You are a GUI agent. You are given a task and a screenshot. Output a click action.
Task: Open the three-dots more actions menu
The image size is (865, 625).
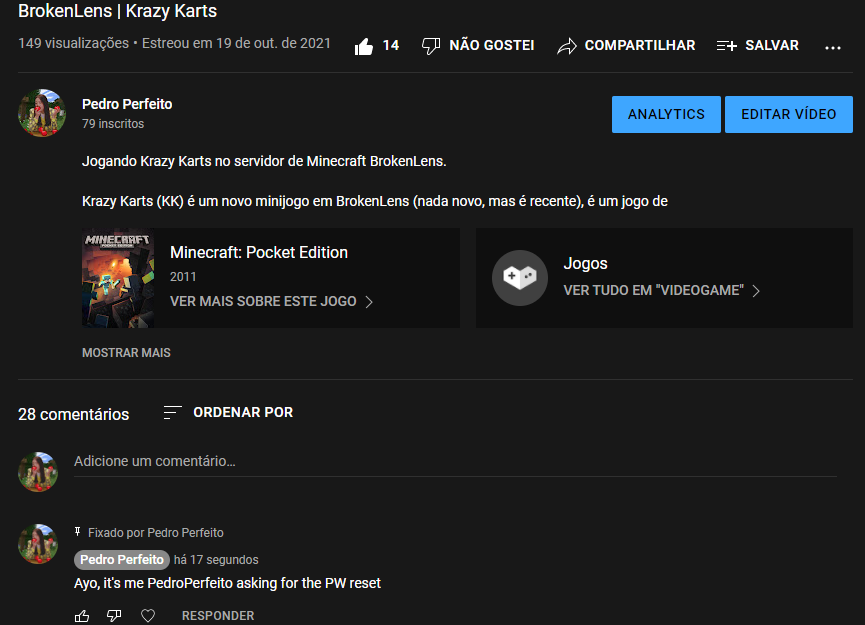832,48
